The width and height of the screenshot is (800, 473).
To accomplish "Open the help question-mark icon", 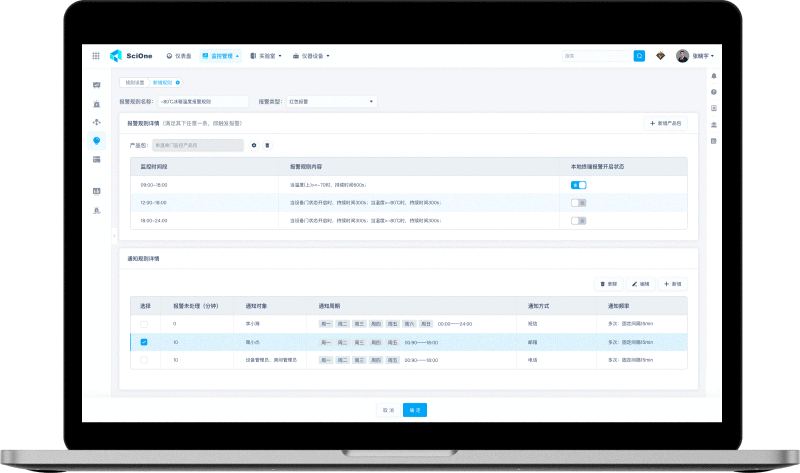I will (714, 92).
